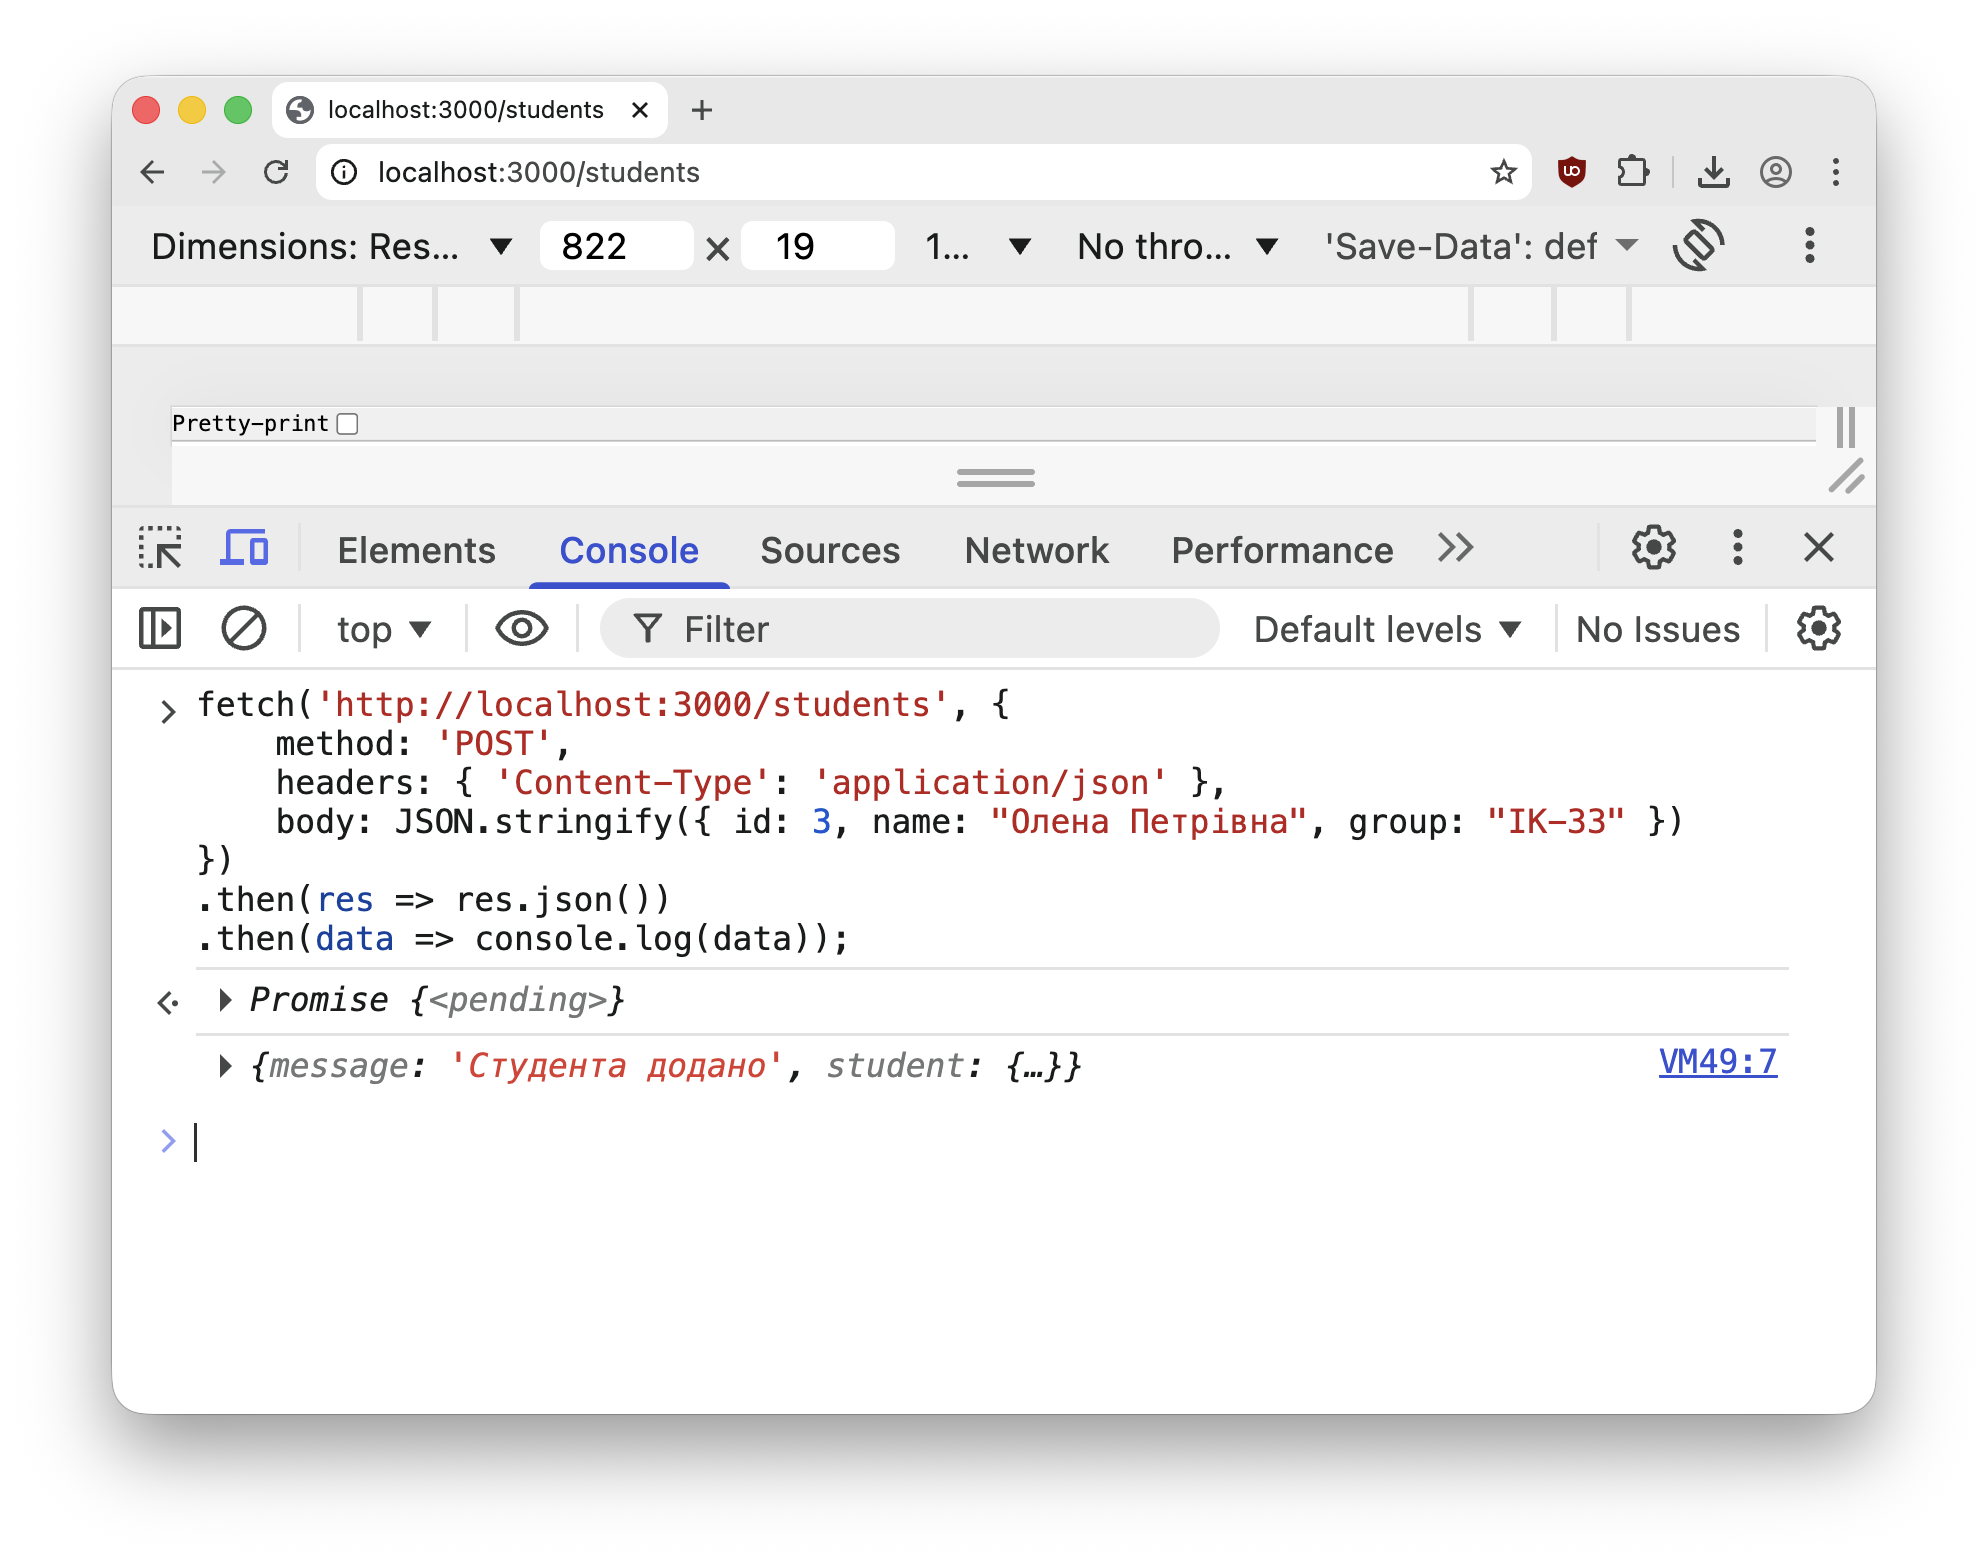1988x1562 pixels.
Task: Open DevTools settings gear
Action: click(x=1653, y=548)
